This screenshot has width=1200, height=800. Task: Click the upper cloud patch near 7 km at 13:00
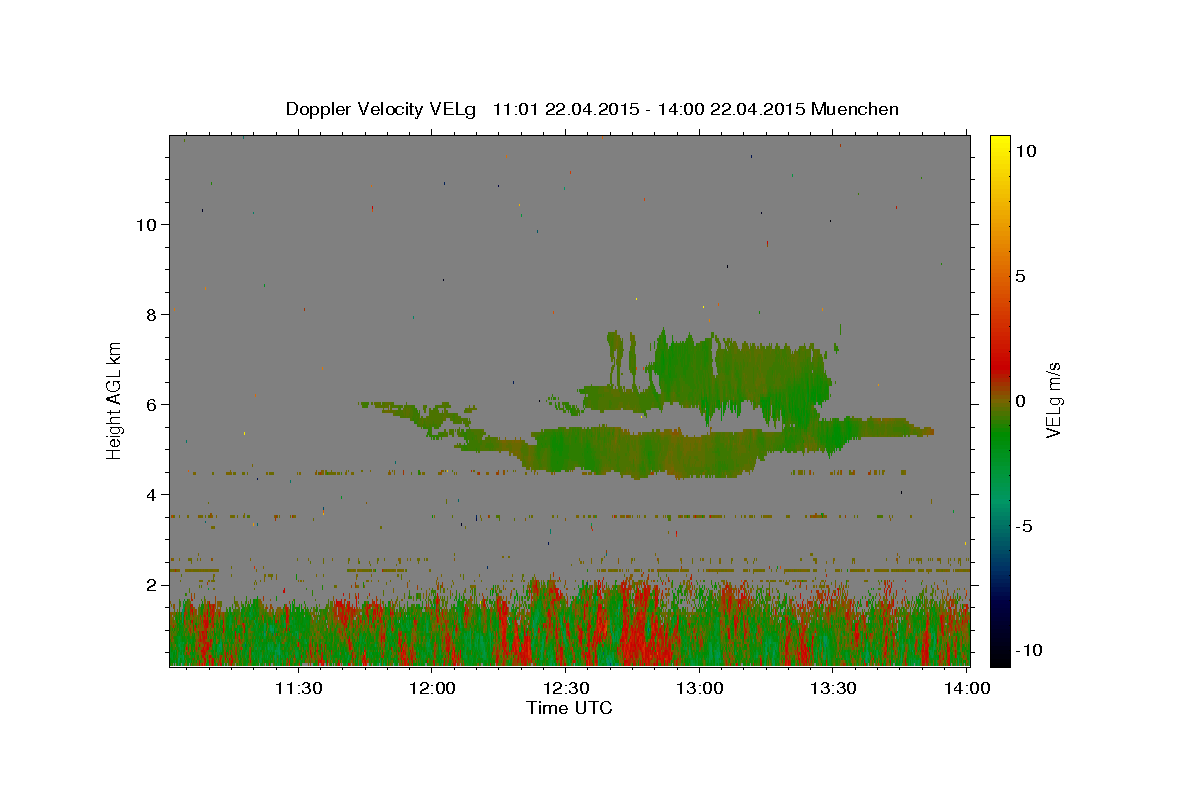click(x=740, y=380)
